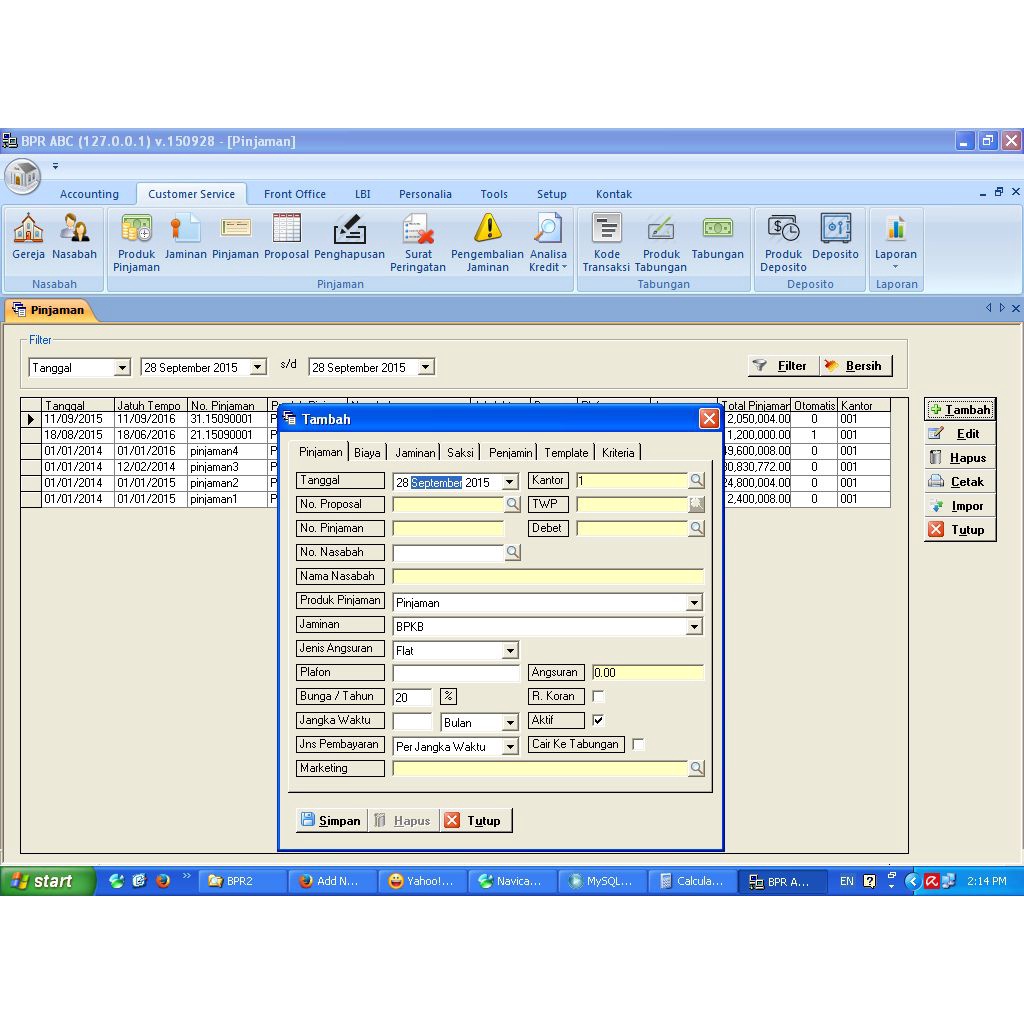This screenshot has width=1024, height=1024.
Task: Expand the Jaminan BPKB dropdown
Action: click(x=694, y=627)
